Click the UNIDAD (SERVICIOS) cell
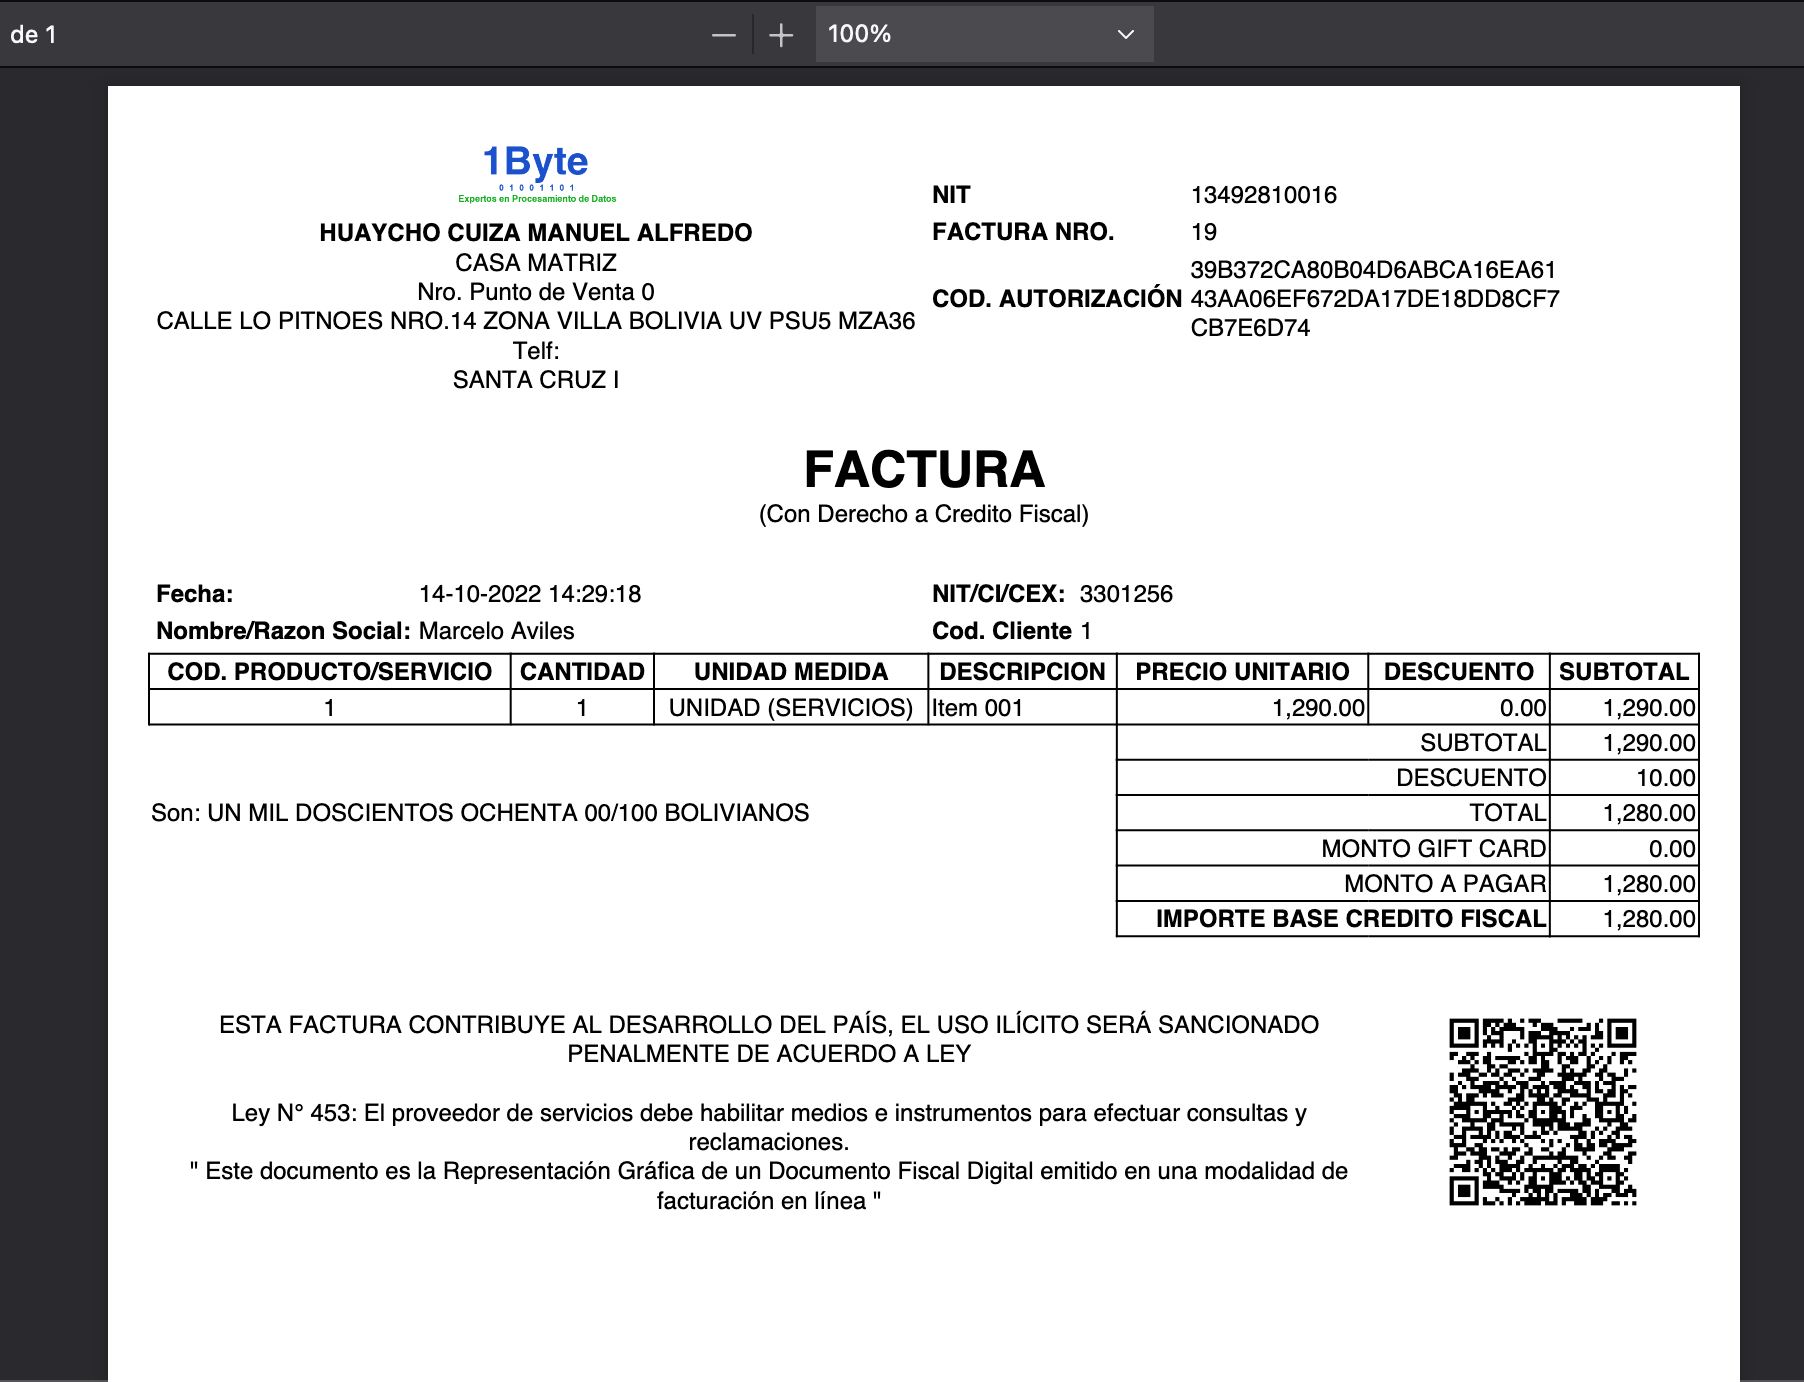Screen dimensions: 1804x1382 pyautogui.click(x=790, y=708)
